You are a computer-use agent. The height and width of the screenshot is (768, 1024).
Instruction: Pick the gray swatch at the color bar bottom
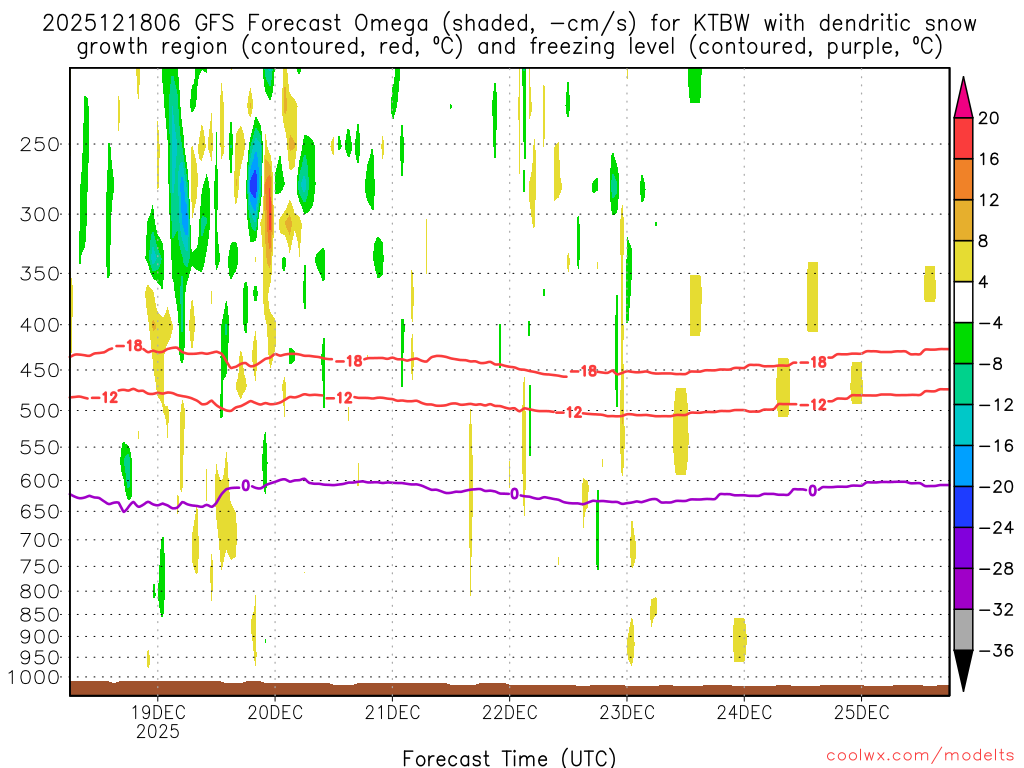963,629
